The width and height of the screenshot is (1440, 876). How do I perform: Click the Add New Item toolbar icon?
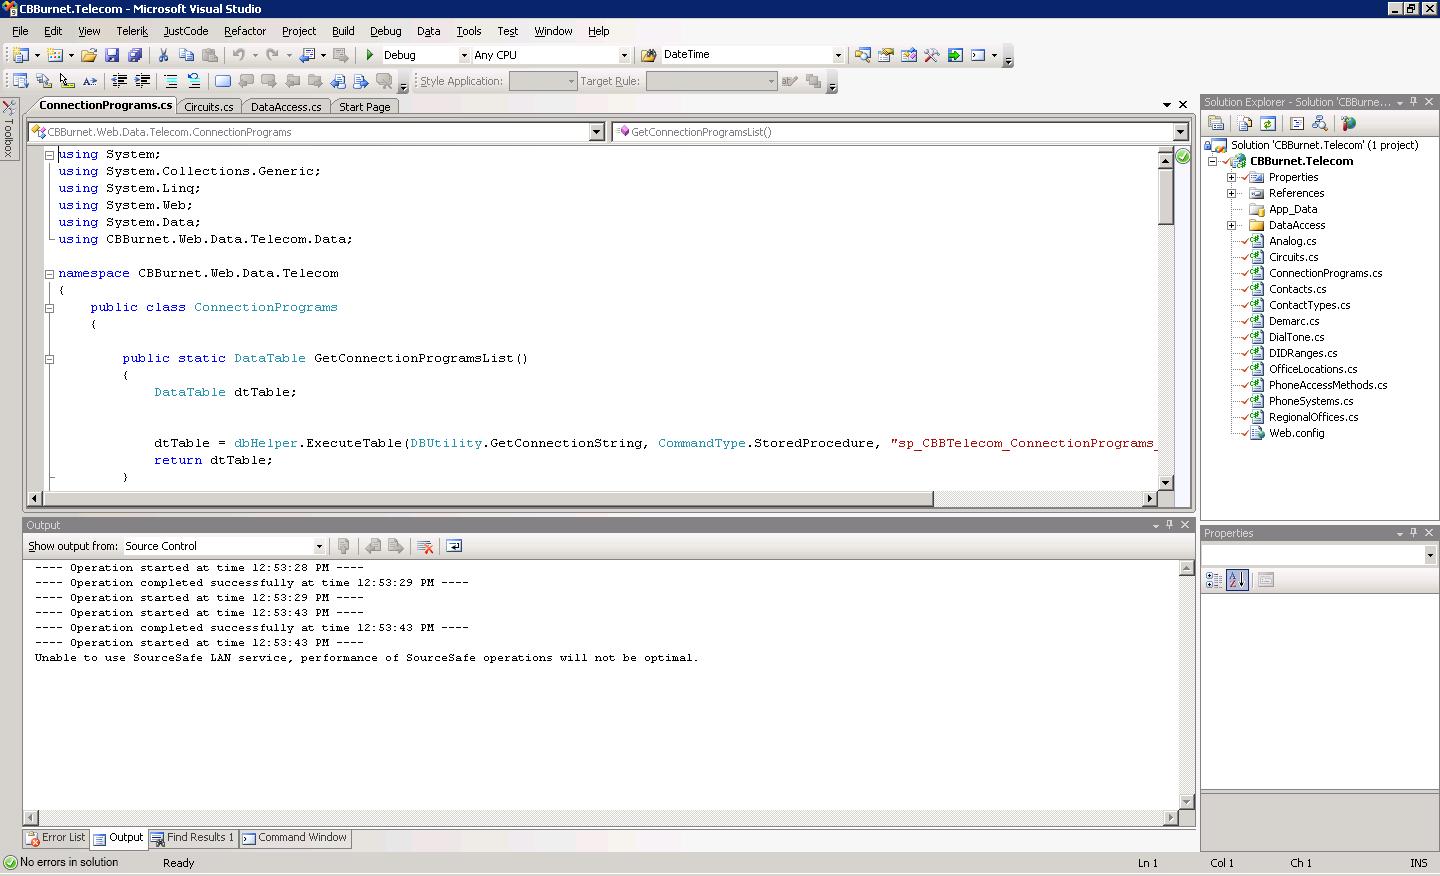click(55, 55)
